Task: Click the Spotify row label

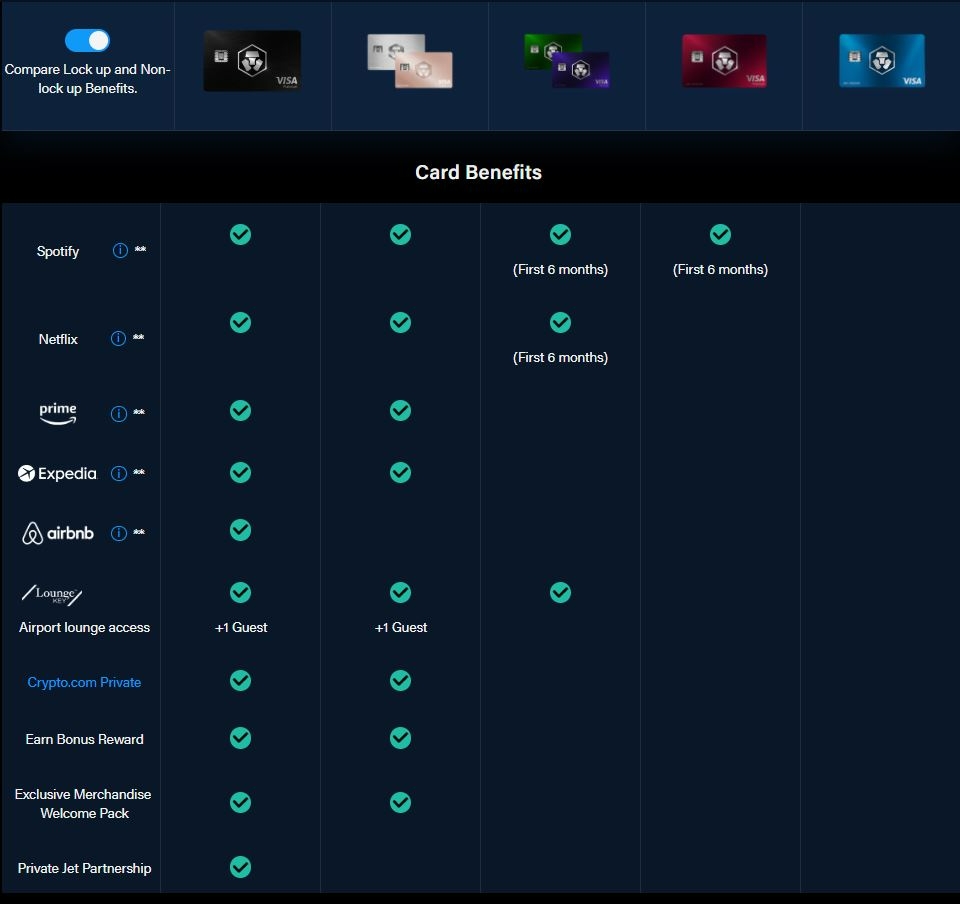Action: click(58, 251)
